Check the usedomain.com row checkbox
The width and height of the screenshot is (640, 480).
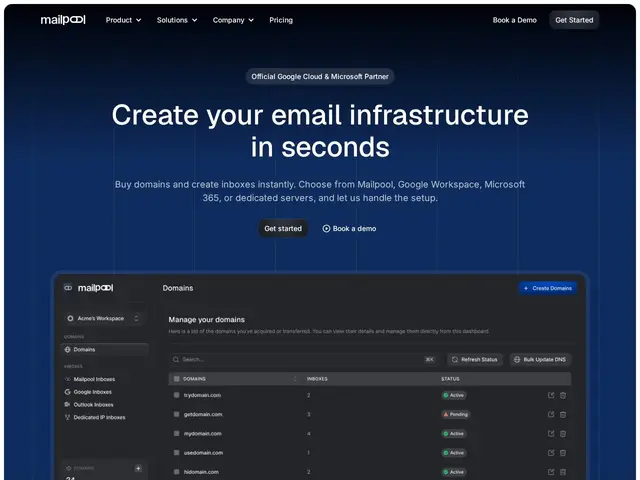[176, 453]
